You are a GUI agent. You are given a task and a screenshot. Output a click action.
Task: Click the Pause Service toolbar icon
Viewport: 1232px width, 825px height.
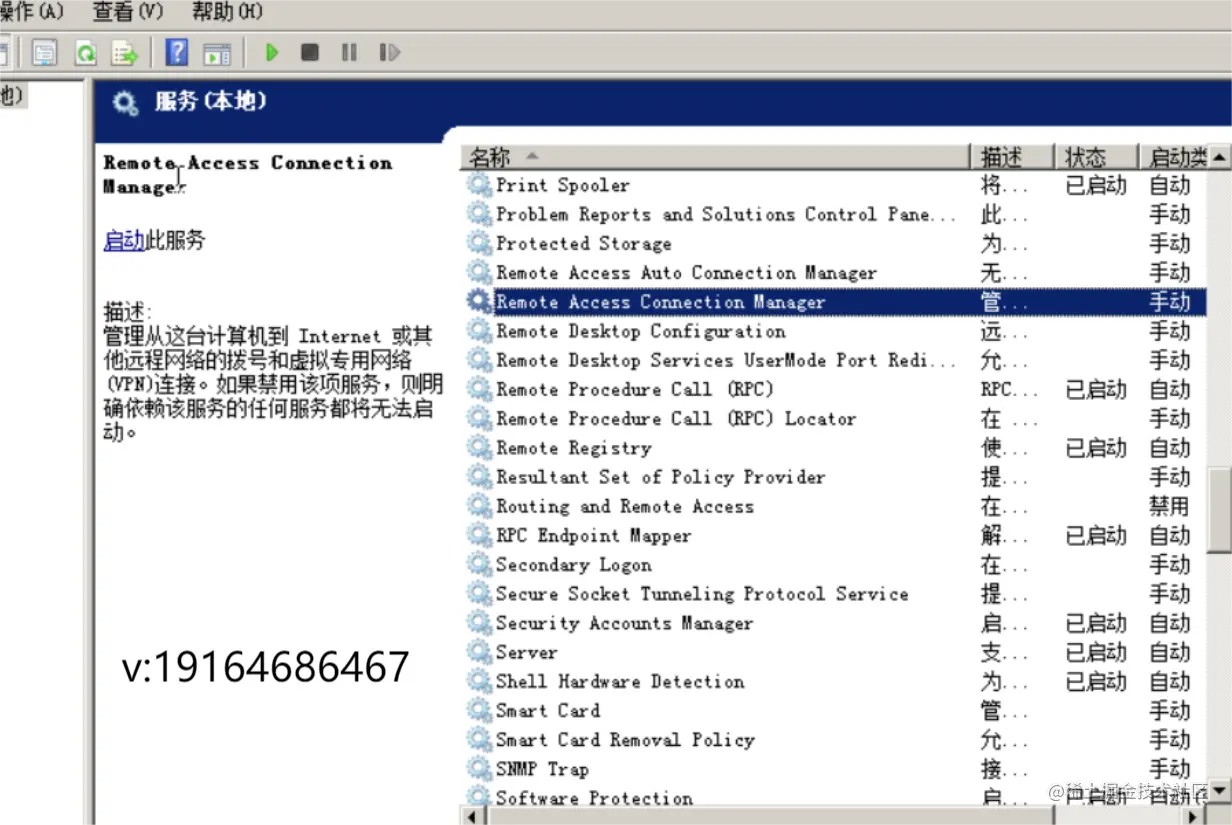click(x=348, y=52)
